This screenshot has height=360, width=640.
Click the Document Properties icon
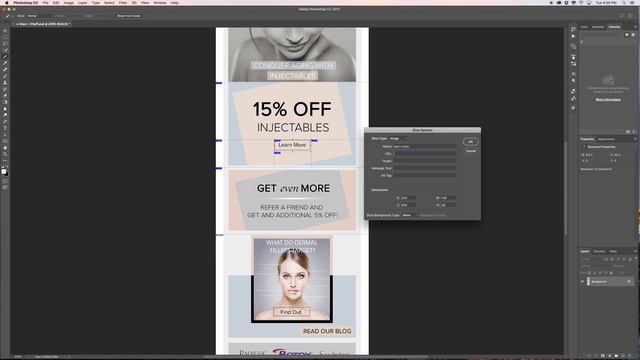pos(584,147)
